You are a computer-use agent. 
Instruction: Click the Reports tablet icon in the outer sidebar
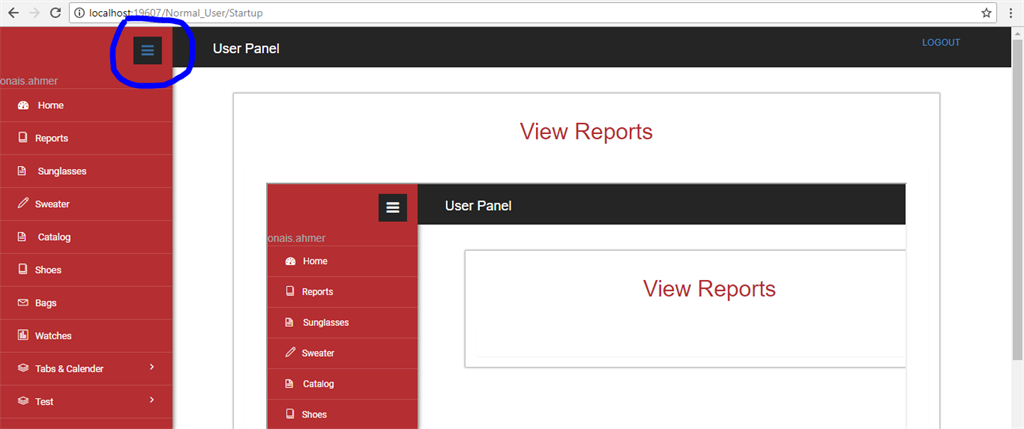pos(23,138)
